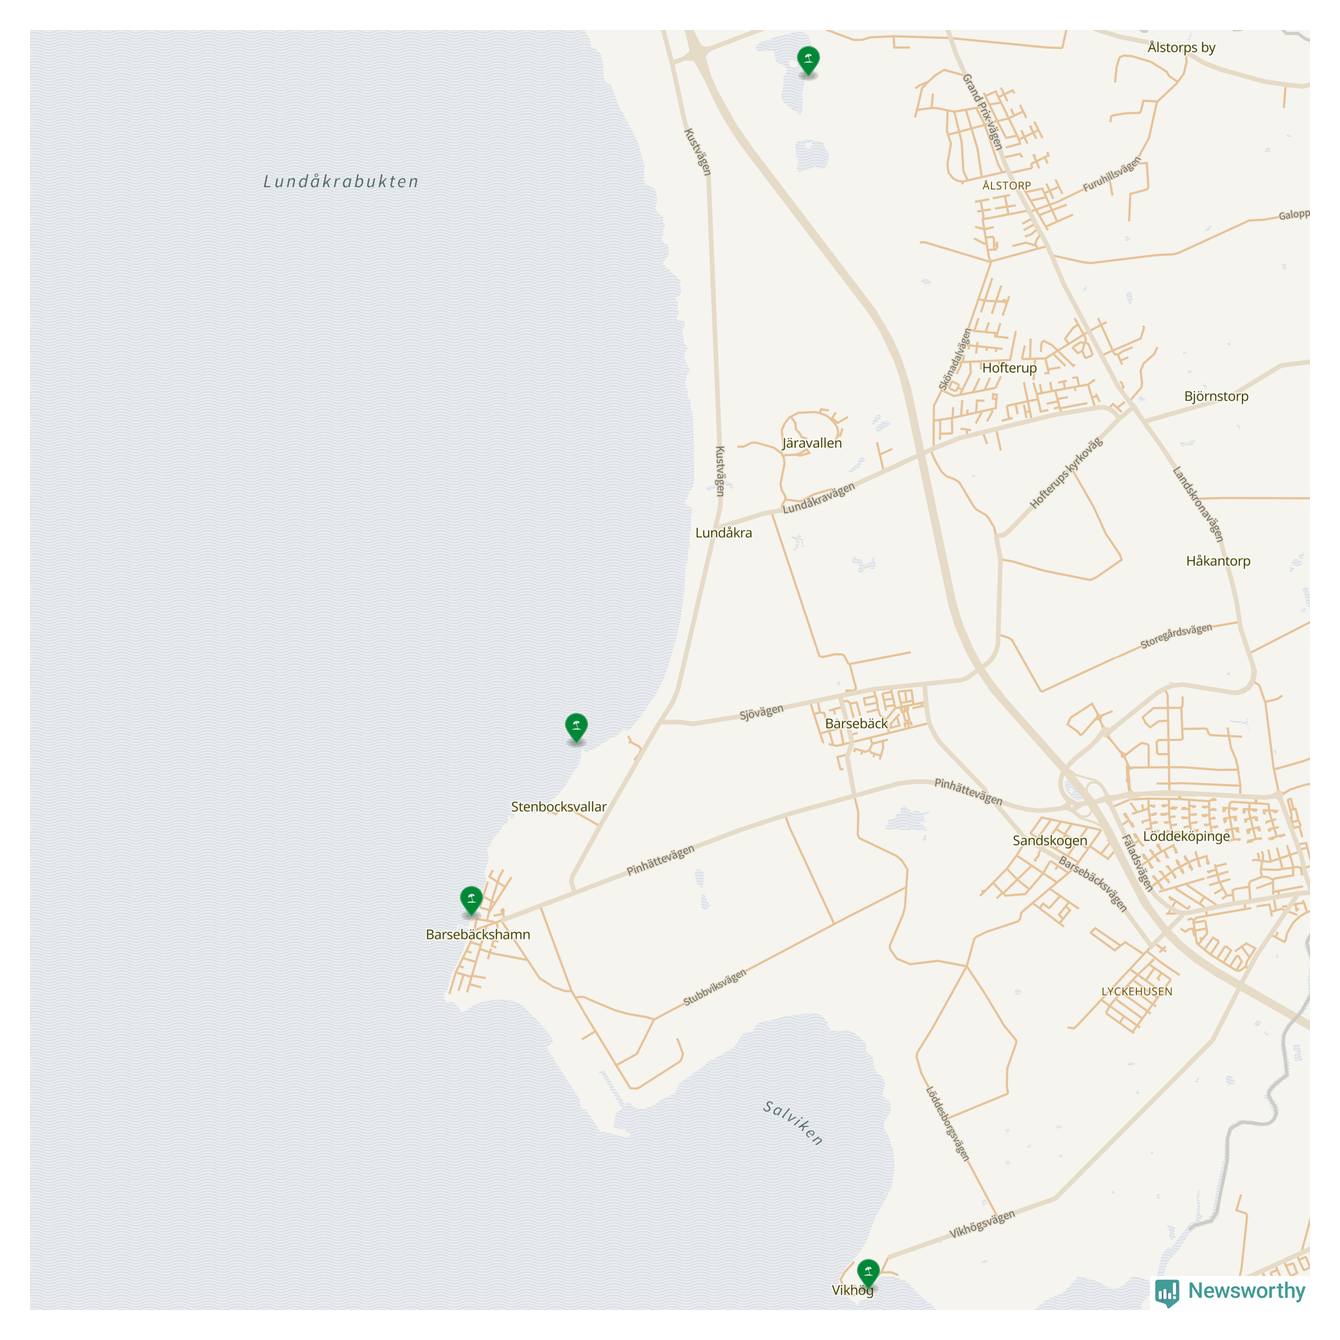Click the Barsebäck village label
The width and height of the screenshot is (1340, 1340).
pos(856,724)
